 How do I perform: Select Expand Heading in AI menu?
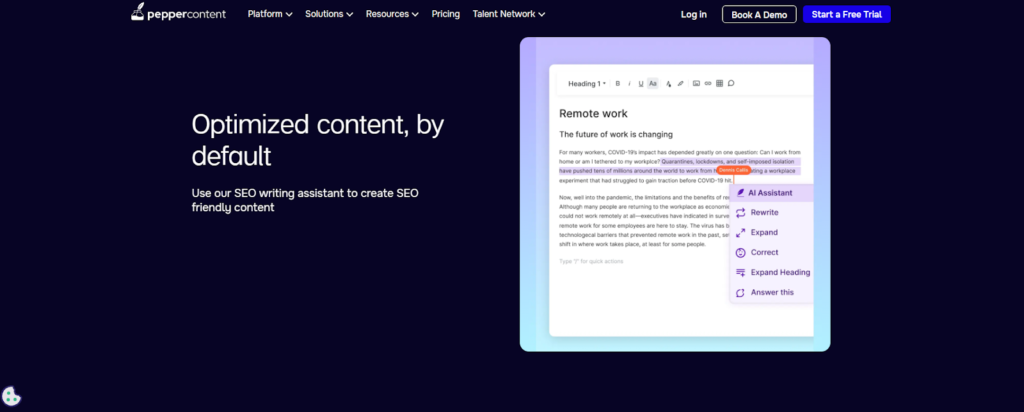(779, 272)
